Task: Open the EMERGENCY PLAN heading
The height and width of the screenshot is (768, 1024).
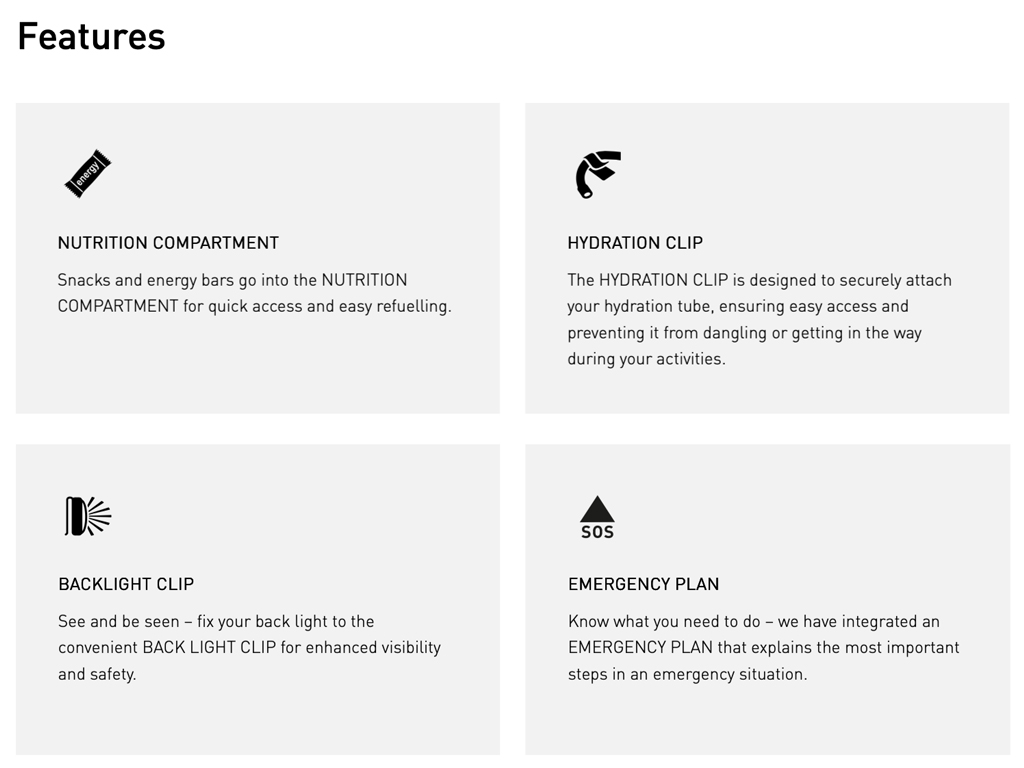Action: 643,584
